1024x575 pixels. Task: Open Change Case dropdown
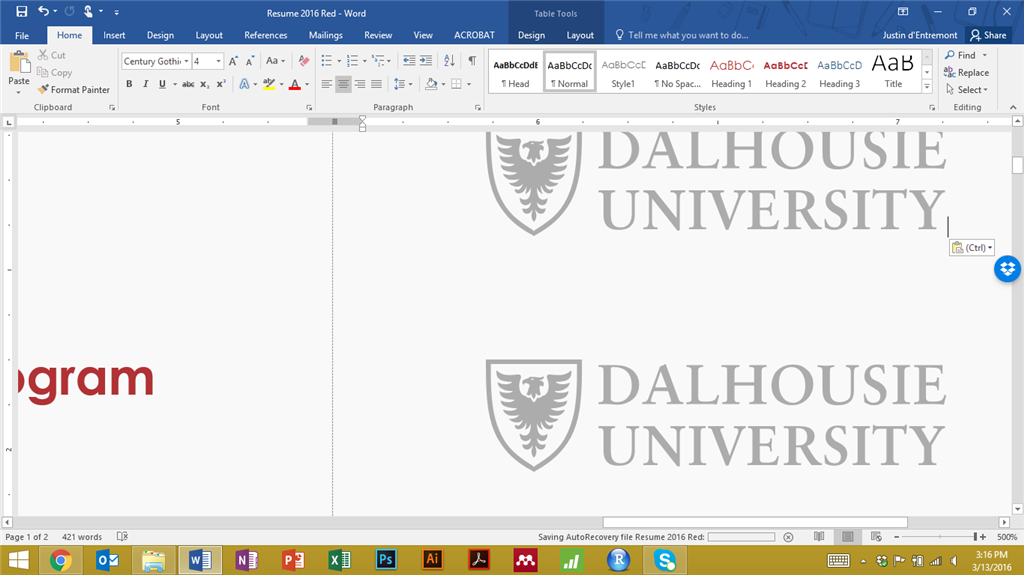(275, 60)
